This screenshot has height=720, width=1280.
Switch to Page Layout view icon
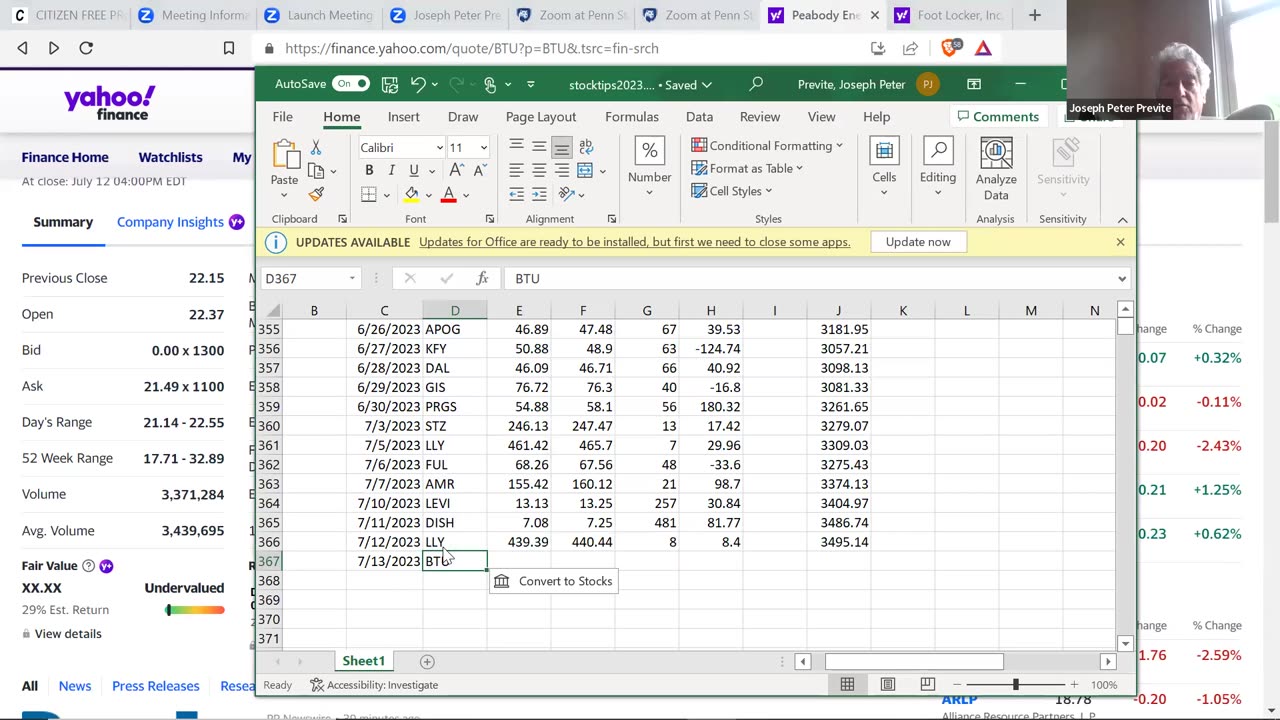click(x=887, y=685)
